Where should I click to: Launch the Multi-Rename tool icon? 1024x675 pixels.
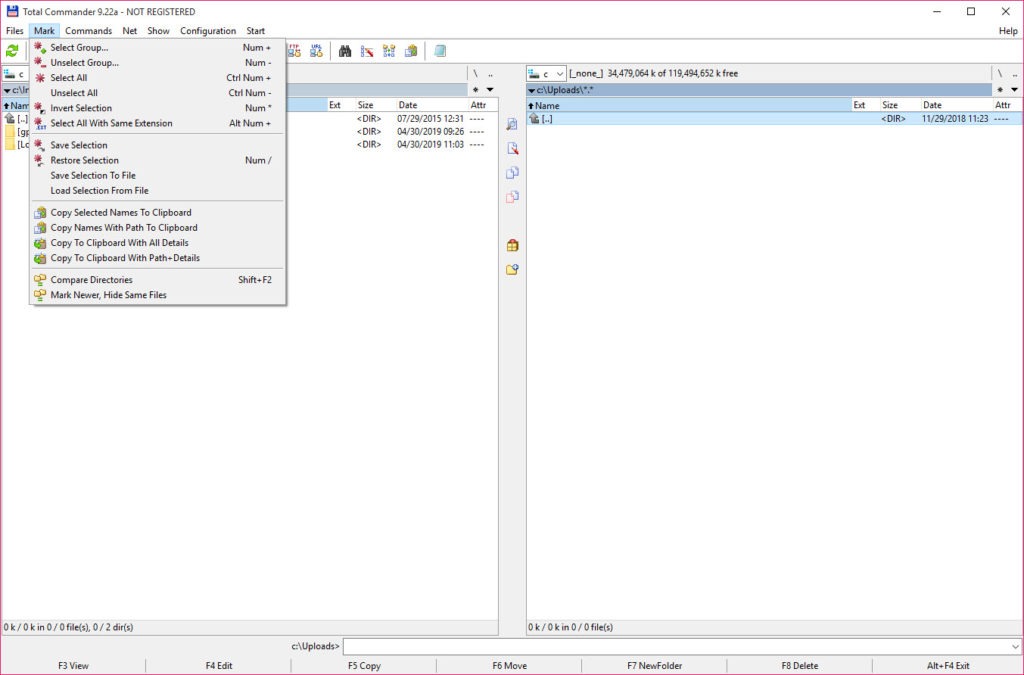pos(367,51)
